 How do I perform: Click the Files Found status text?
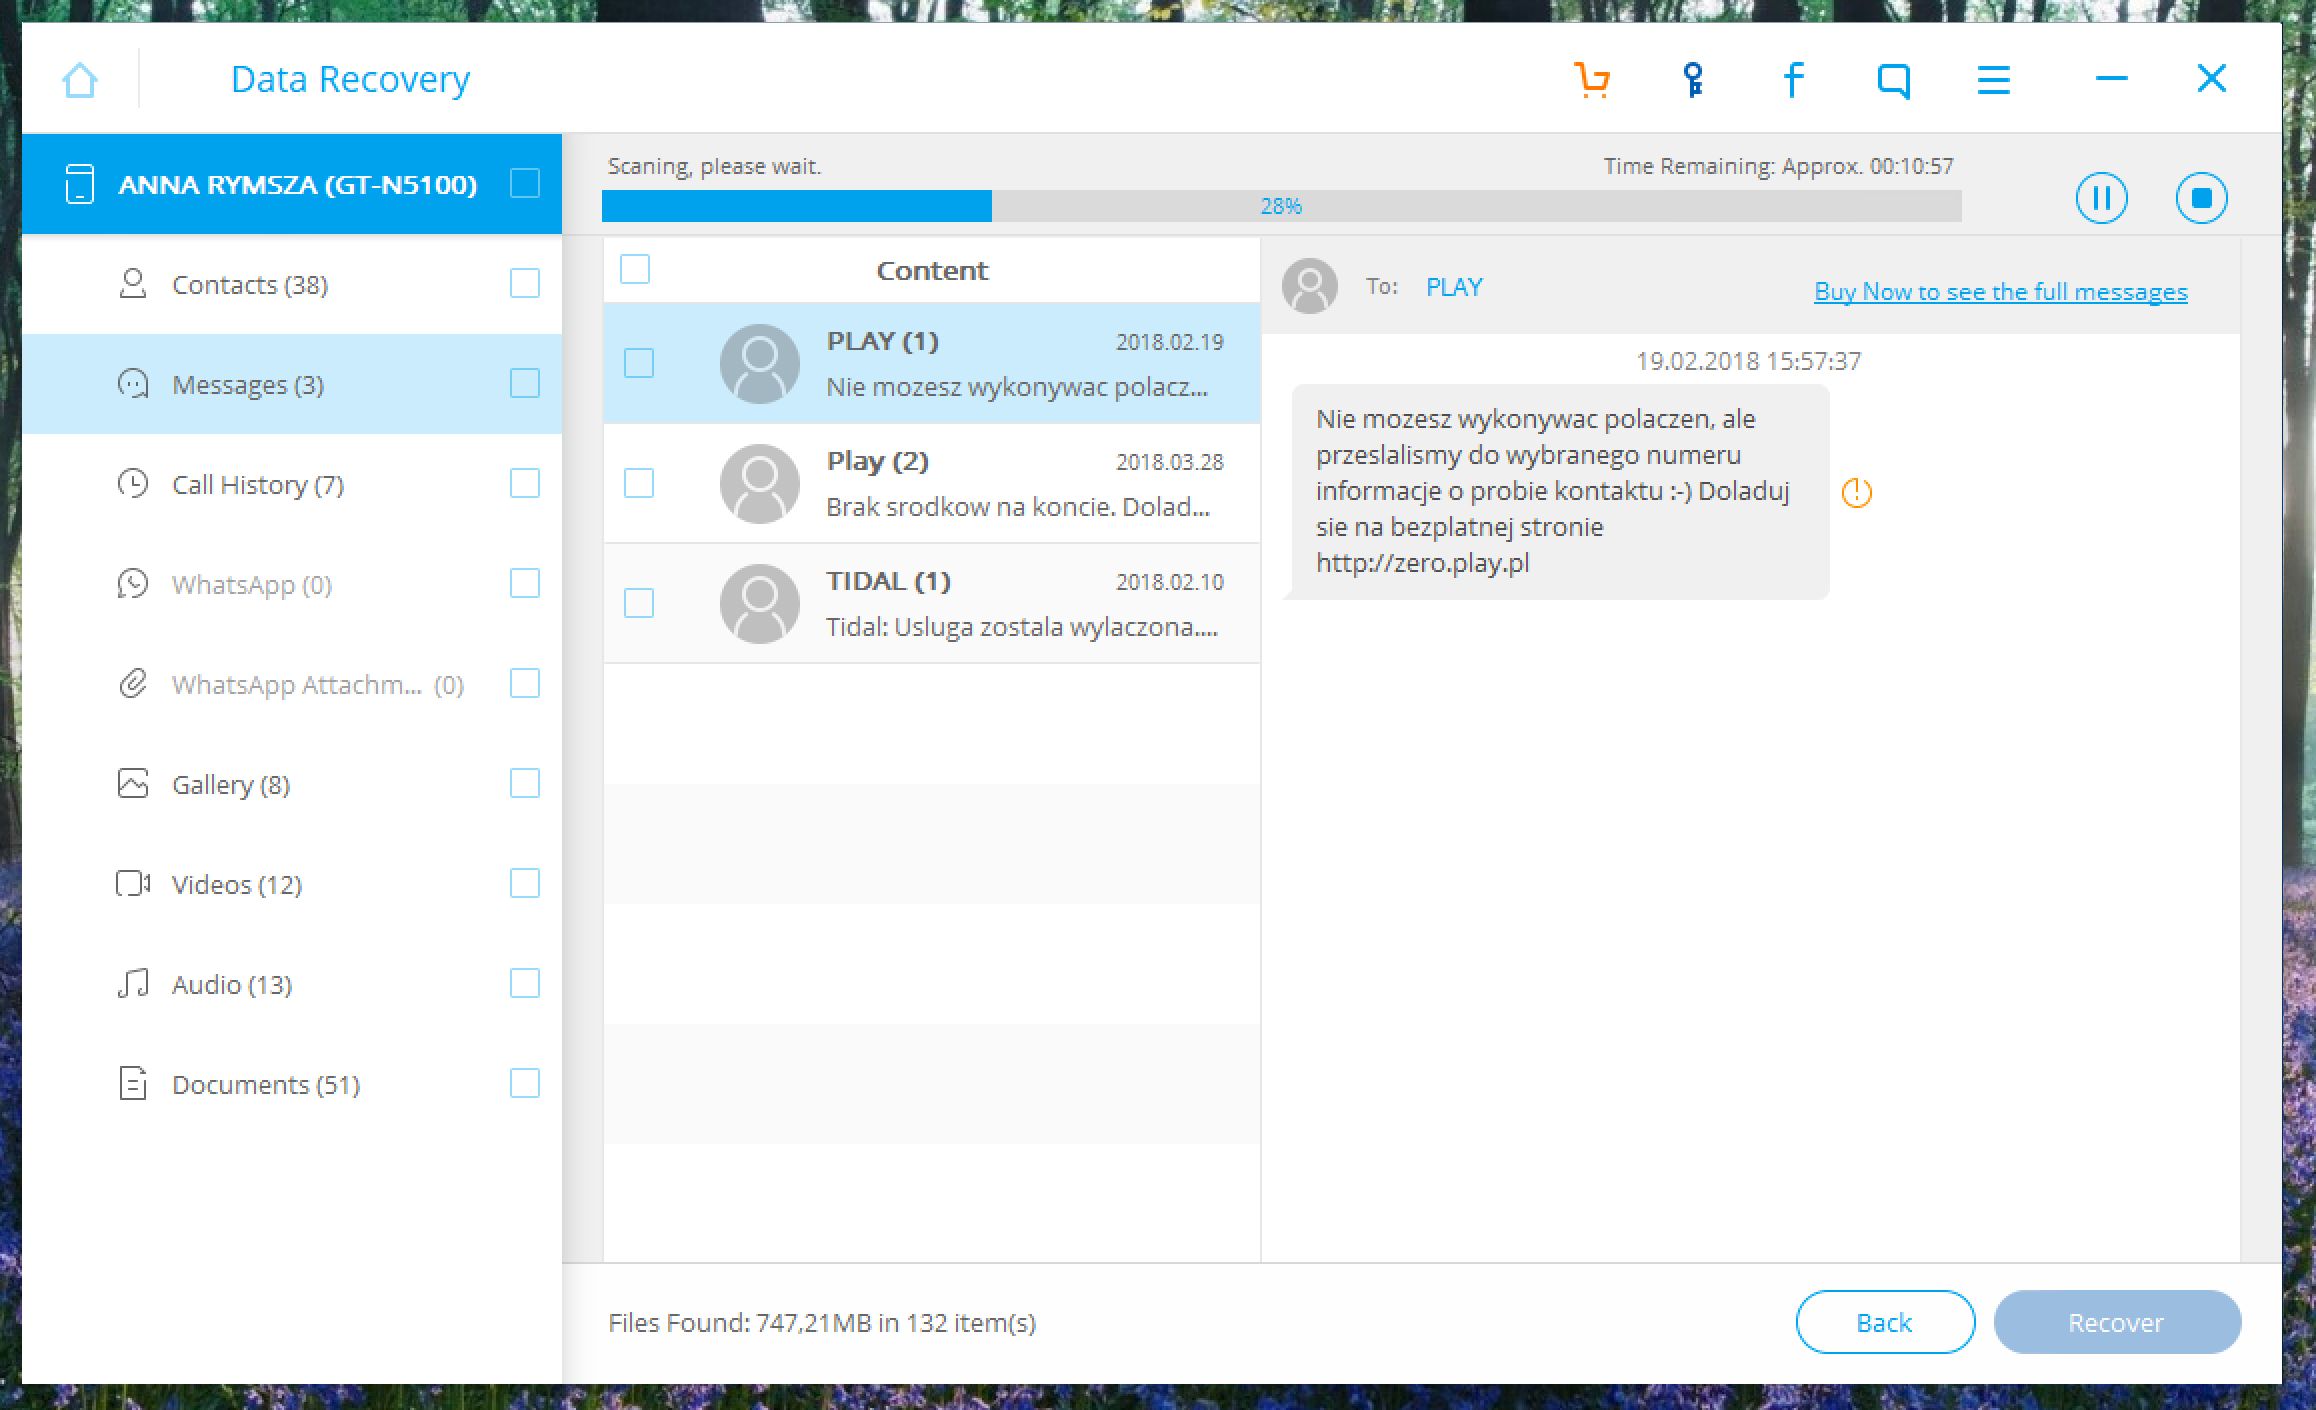point(822,1323)
